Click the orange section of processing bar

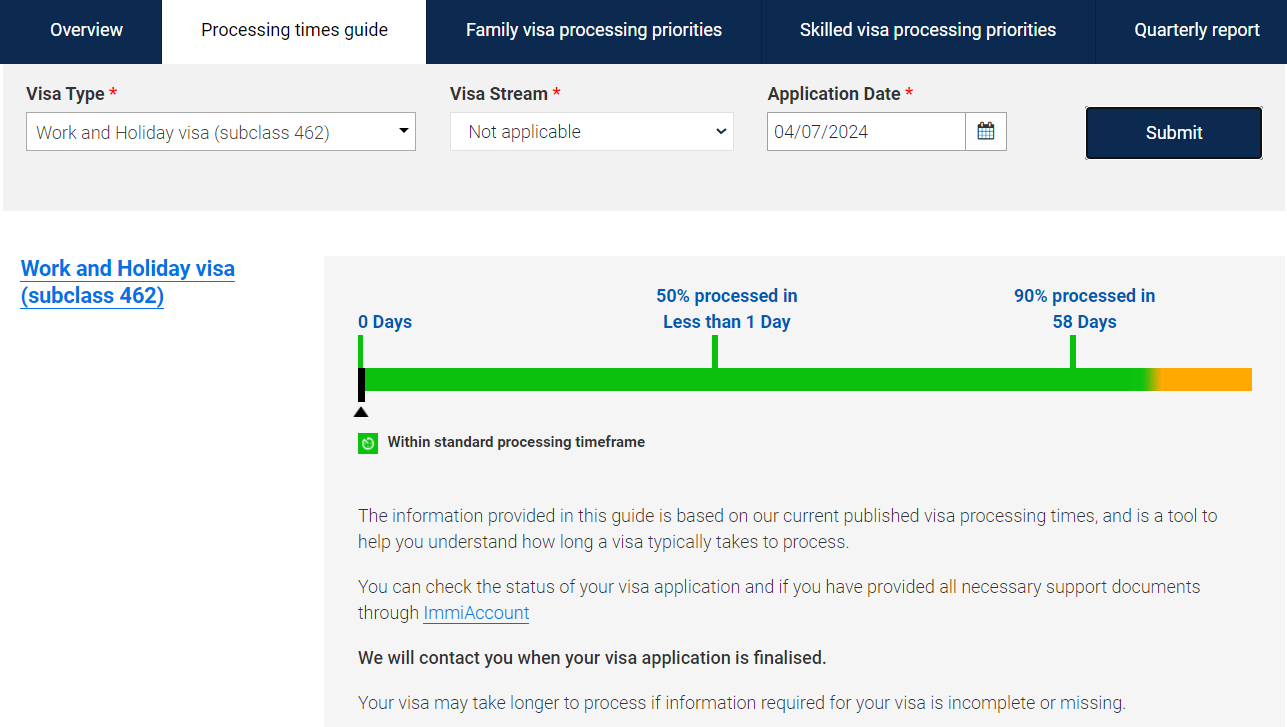1205,380
